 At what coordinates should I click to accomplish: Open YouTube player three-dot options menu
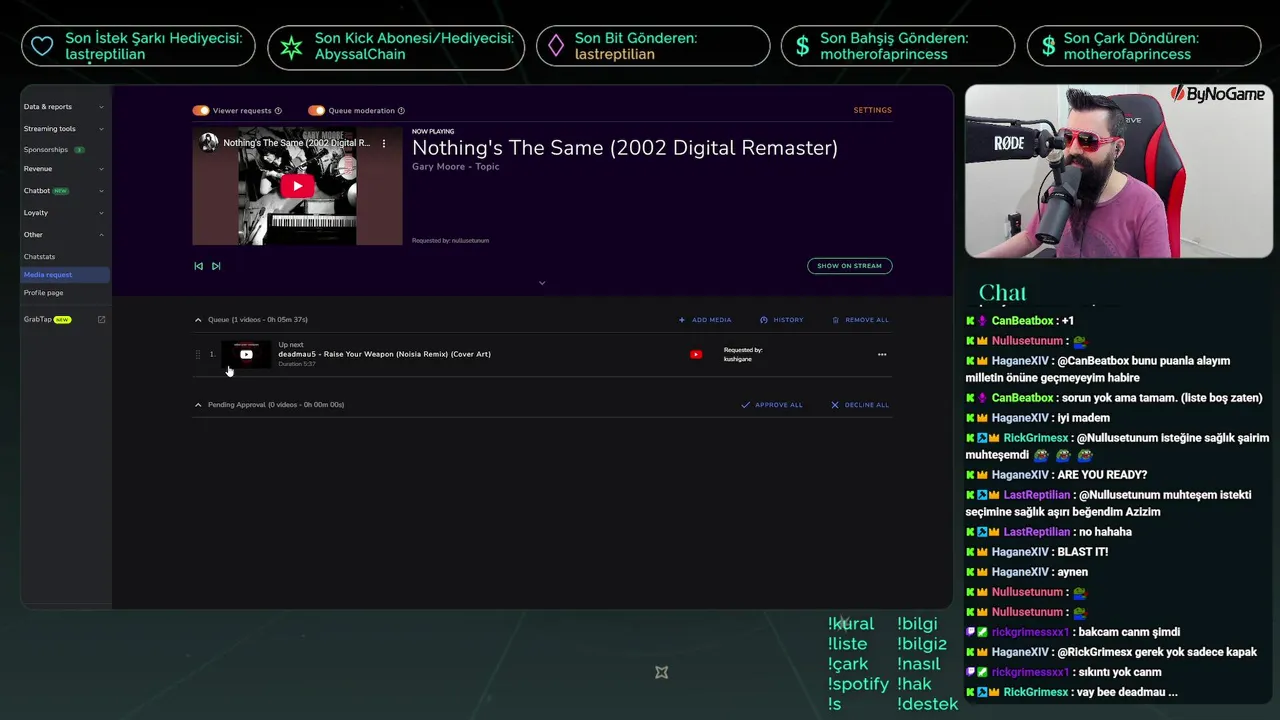tap(383, 143)
